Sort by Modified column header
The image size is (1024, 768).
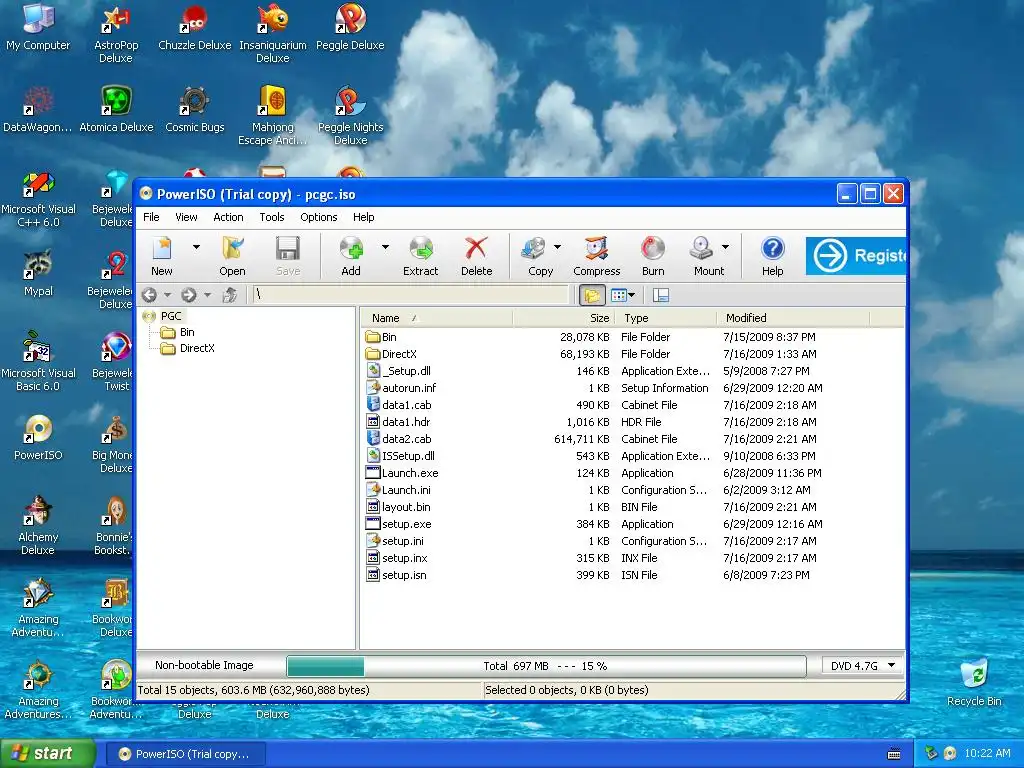(x=793, y=318)
